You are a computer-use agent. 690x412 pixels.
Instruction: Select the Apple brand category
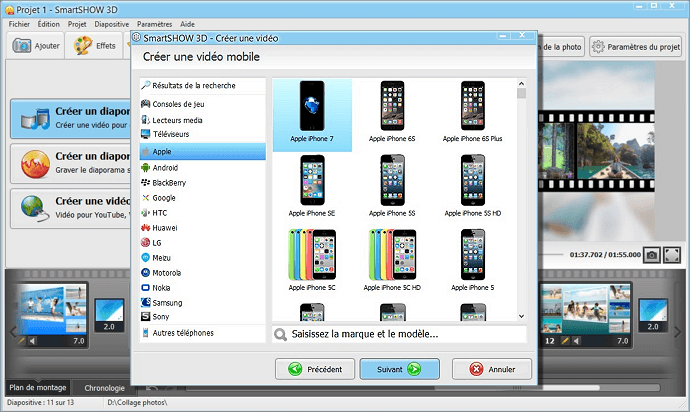pyautogui.click(x=203, y=151)
